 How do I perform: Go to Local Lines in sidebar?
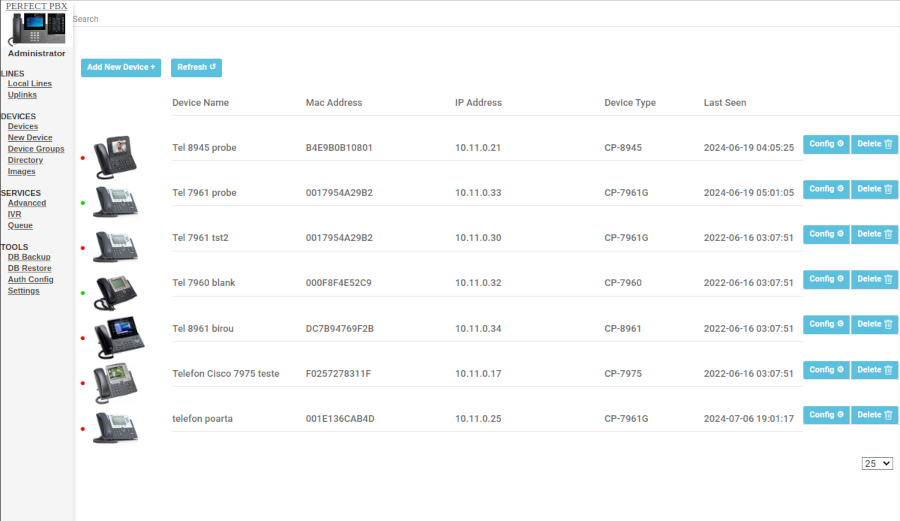pos(30,84)
